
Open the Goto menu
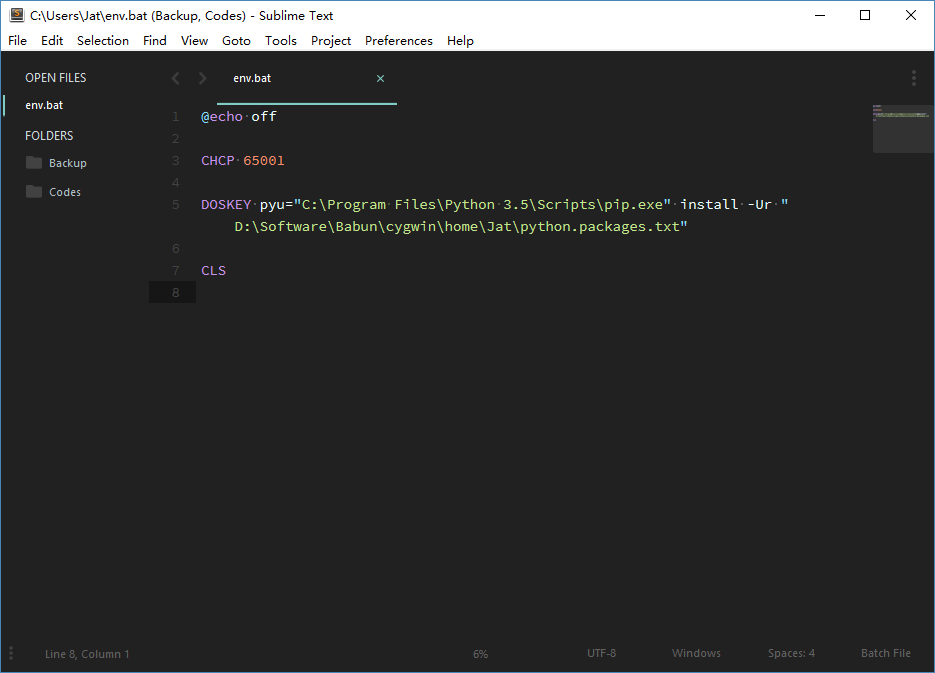236,41
